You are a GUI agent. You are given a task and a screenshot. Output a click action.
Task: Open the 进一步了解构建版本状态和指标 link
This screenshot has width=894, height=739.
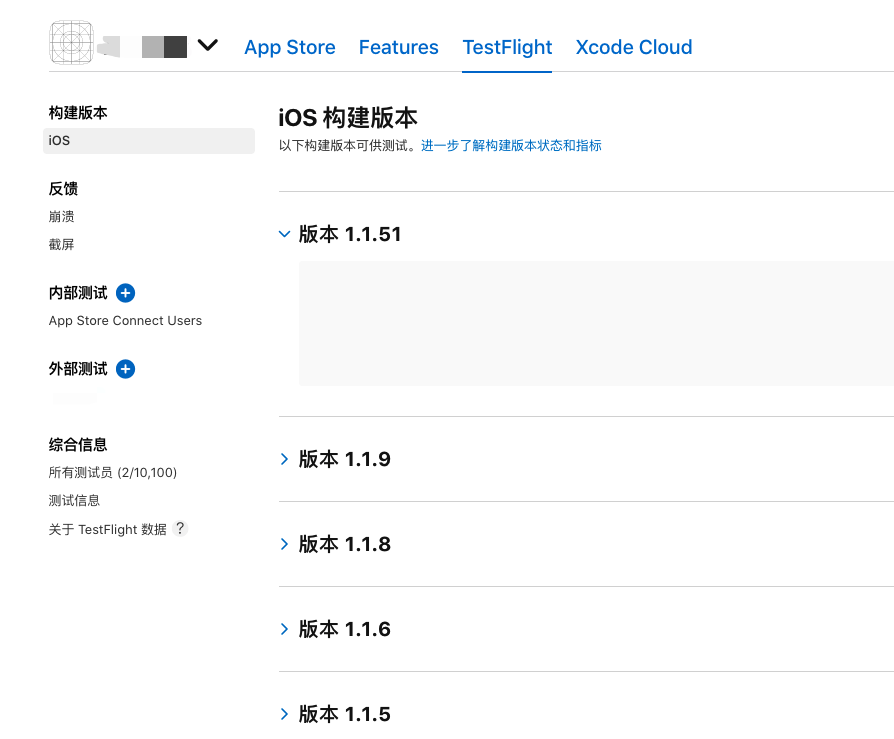(511, 145)
